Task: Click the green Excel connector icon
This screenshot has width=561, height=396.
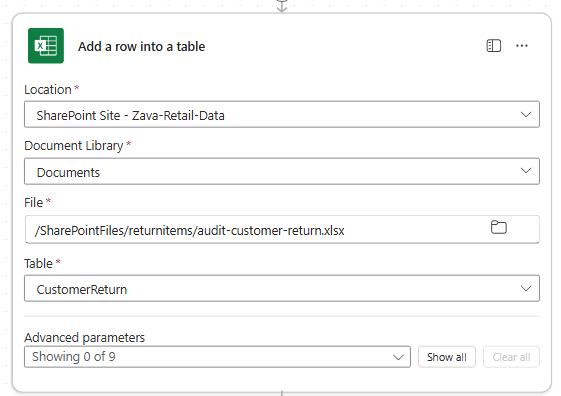Action: 46,45
